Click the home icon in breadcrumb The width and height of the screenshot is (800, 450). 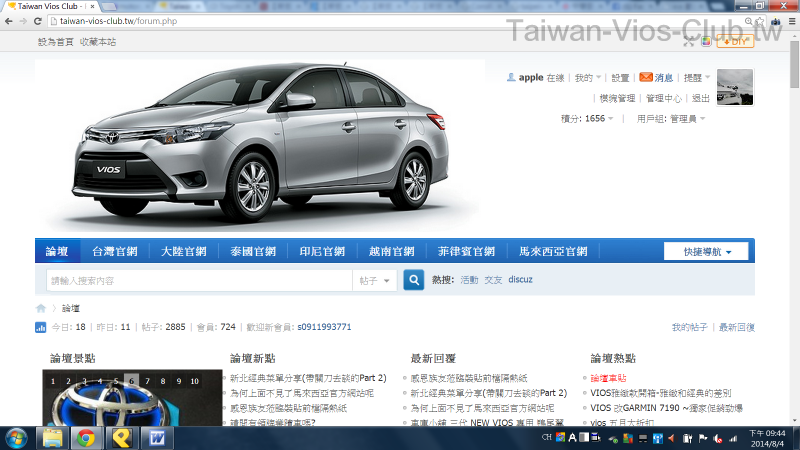click(x=41, y=308)
